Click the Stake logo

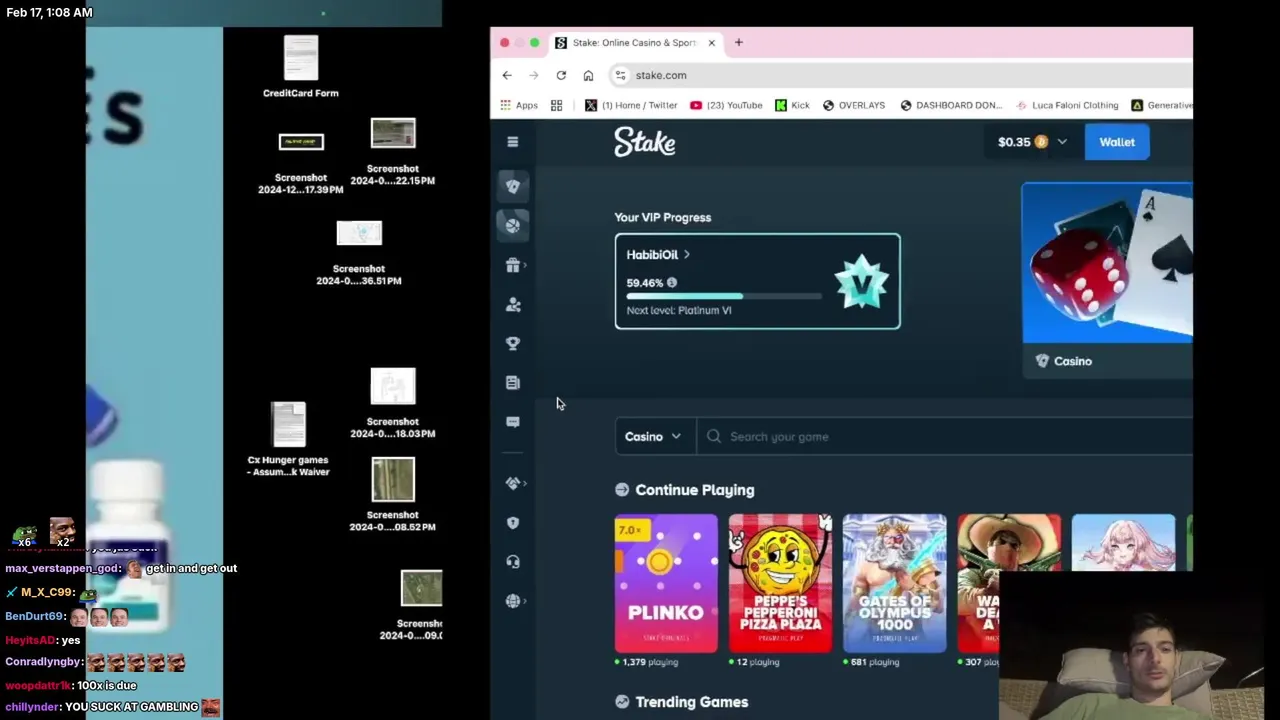pos(645,142)
